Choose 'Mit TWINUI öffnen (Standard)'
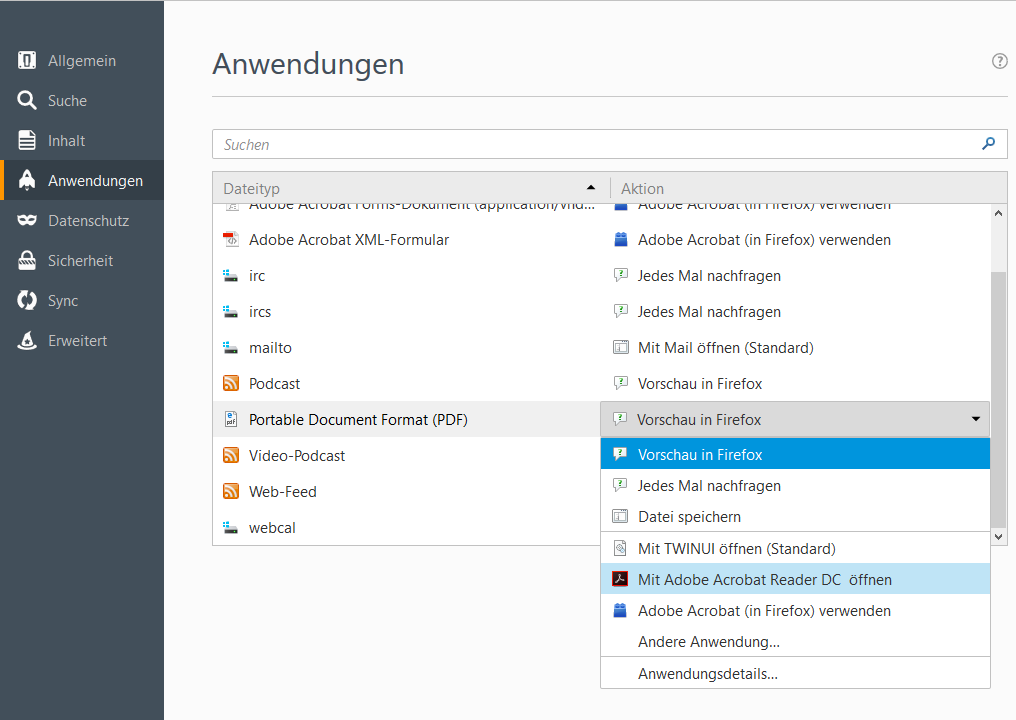This screenshot has height=720, width=1016. pos(795,548)
